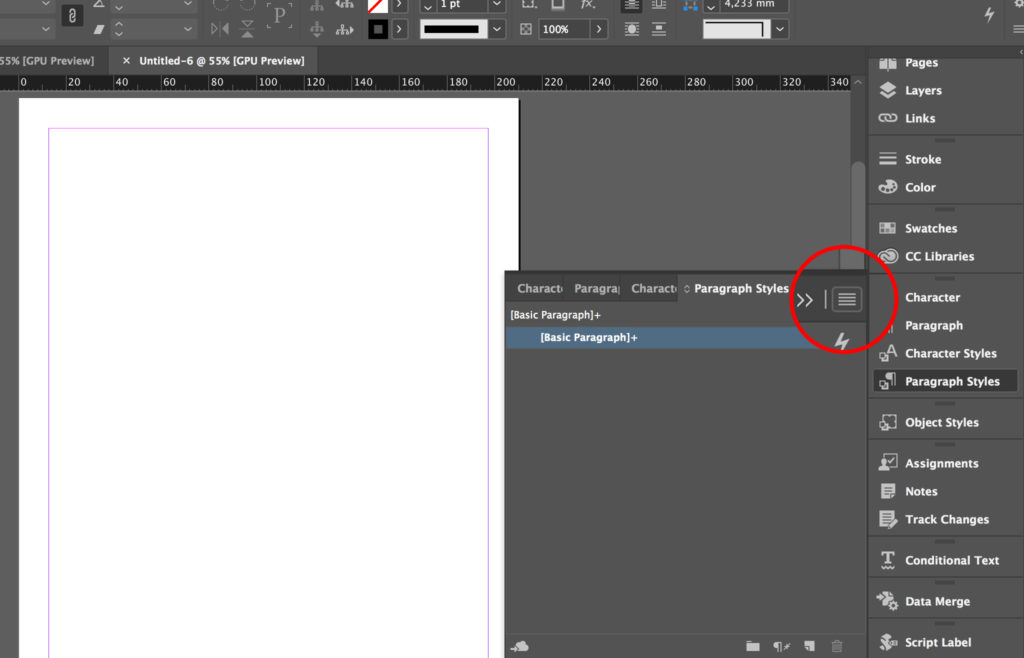Switch to the Paragraph Styles tab

tap(740, 288)
